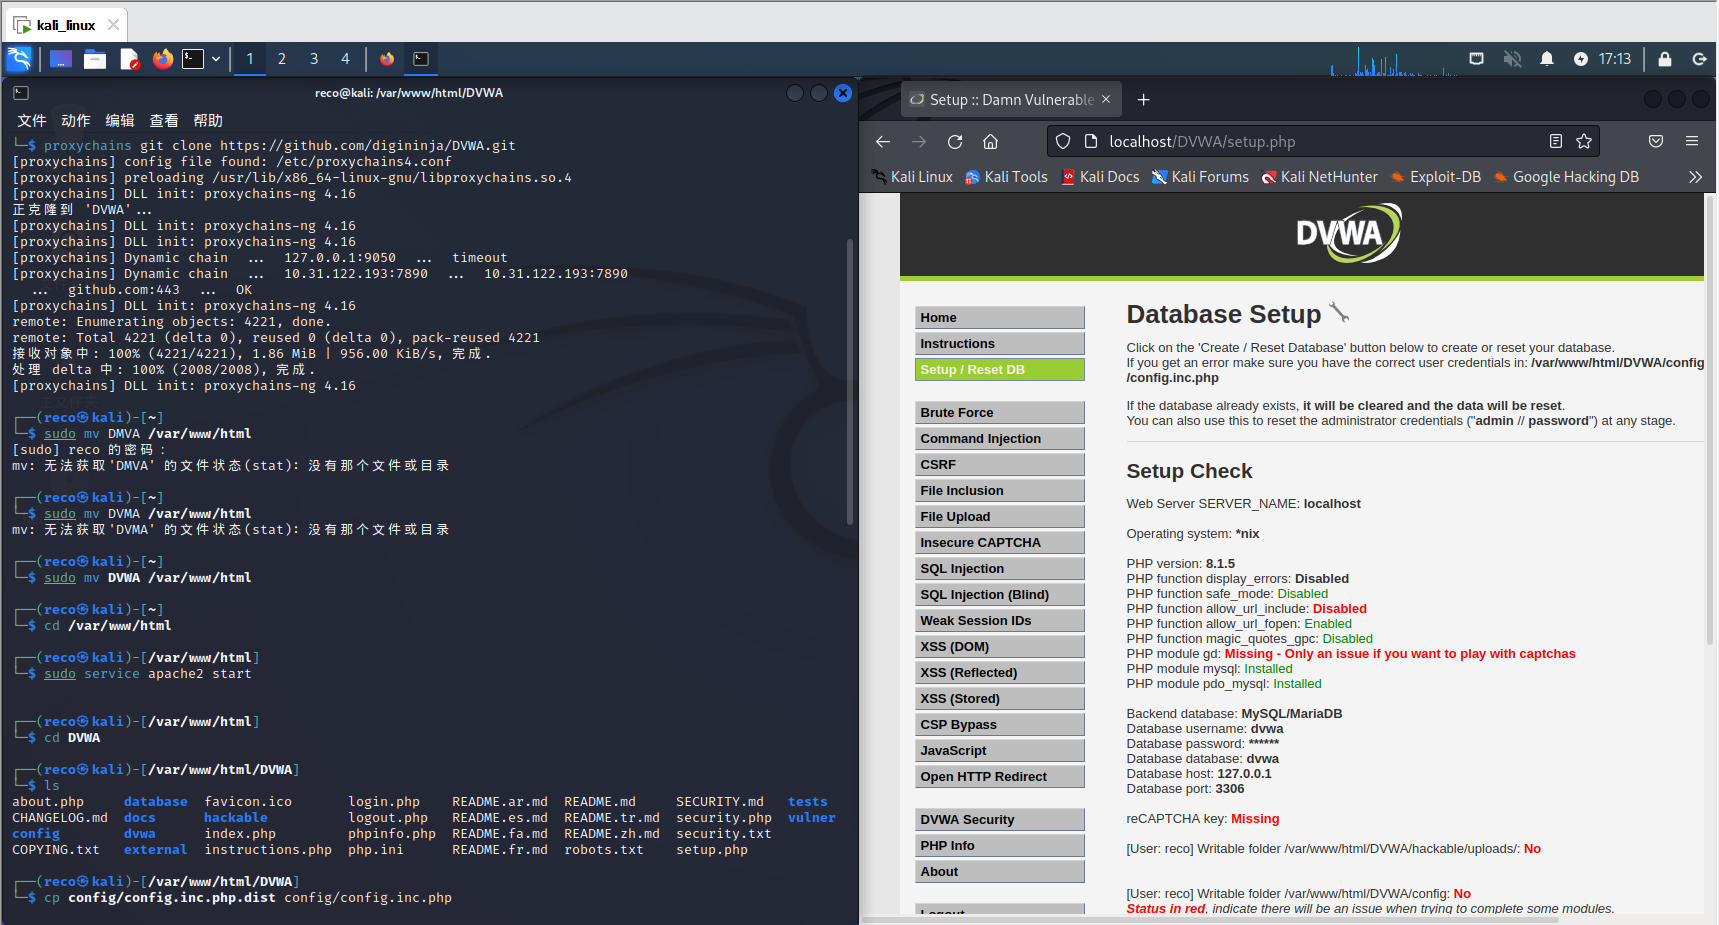The width and height of the screenshot is (1719, 925).
Task: Open the 动作 menu in the terminal
Action: point(76,120)
